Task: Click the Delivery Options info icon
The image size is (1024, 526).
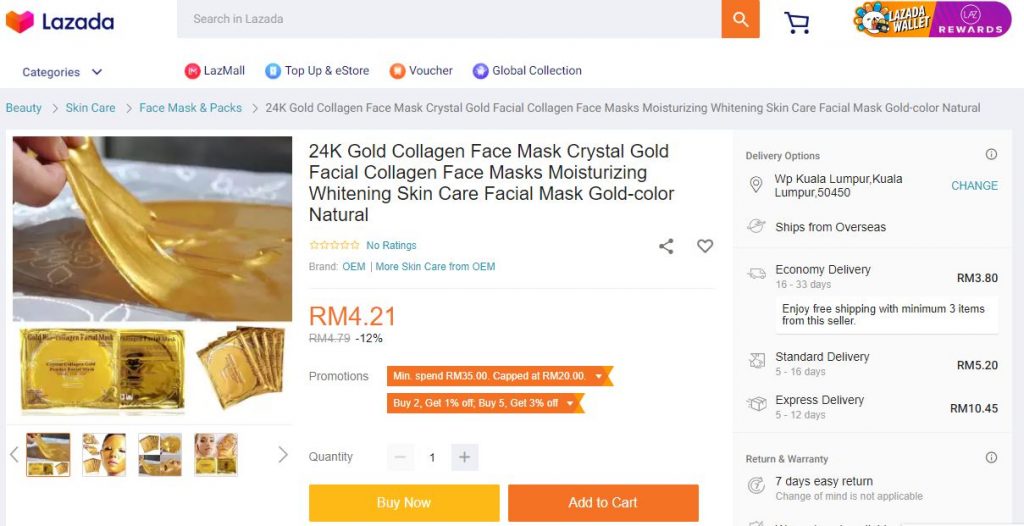Action: point(991,155)
